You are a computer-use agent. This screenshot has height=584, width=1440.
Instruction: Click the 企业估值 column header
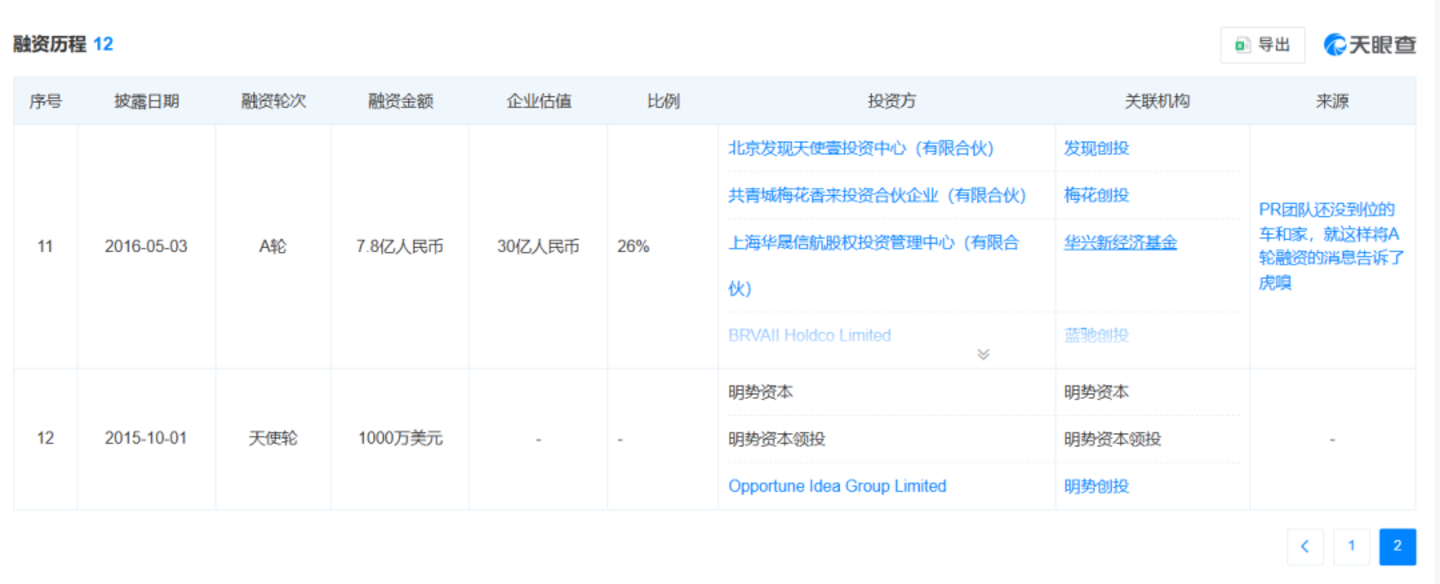(538, 101)
